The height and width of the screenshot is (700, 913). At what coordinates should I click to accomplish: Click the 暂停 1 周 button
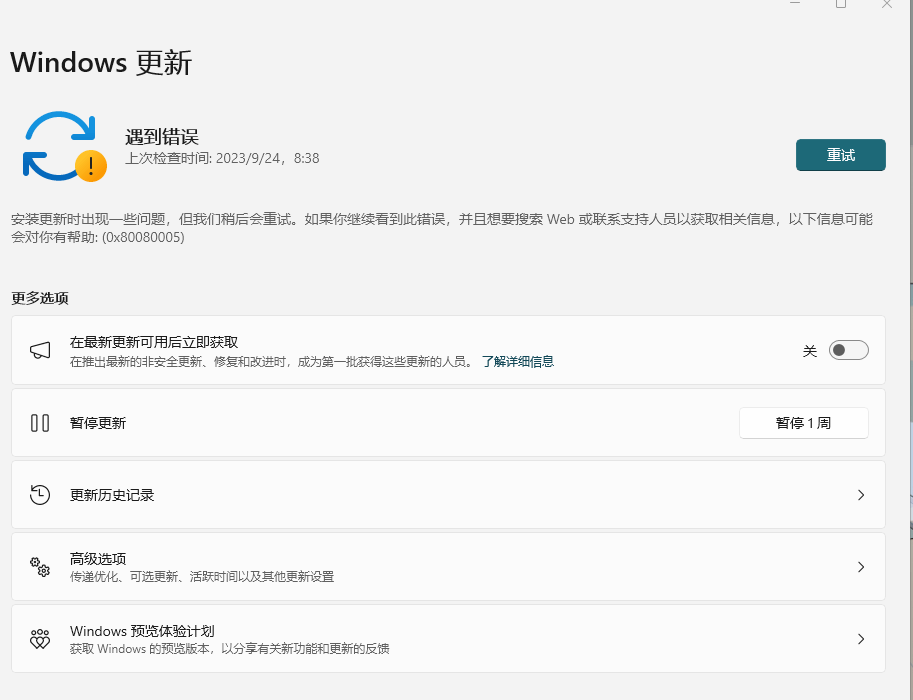click(804, 423)
